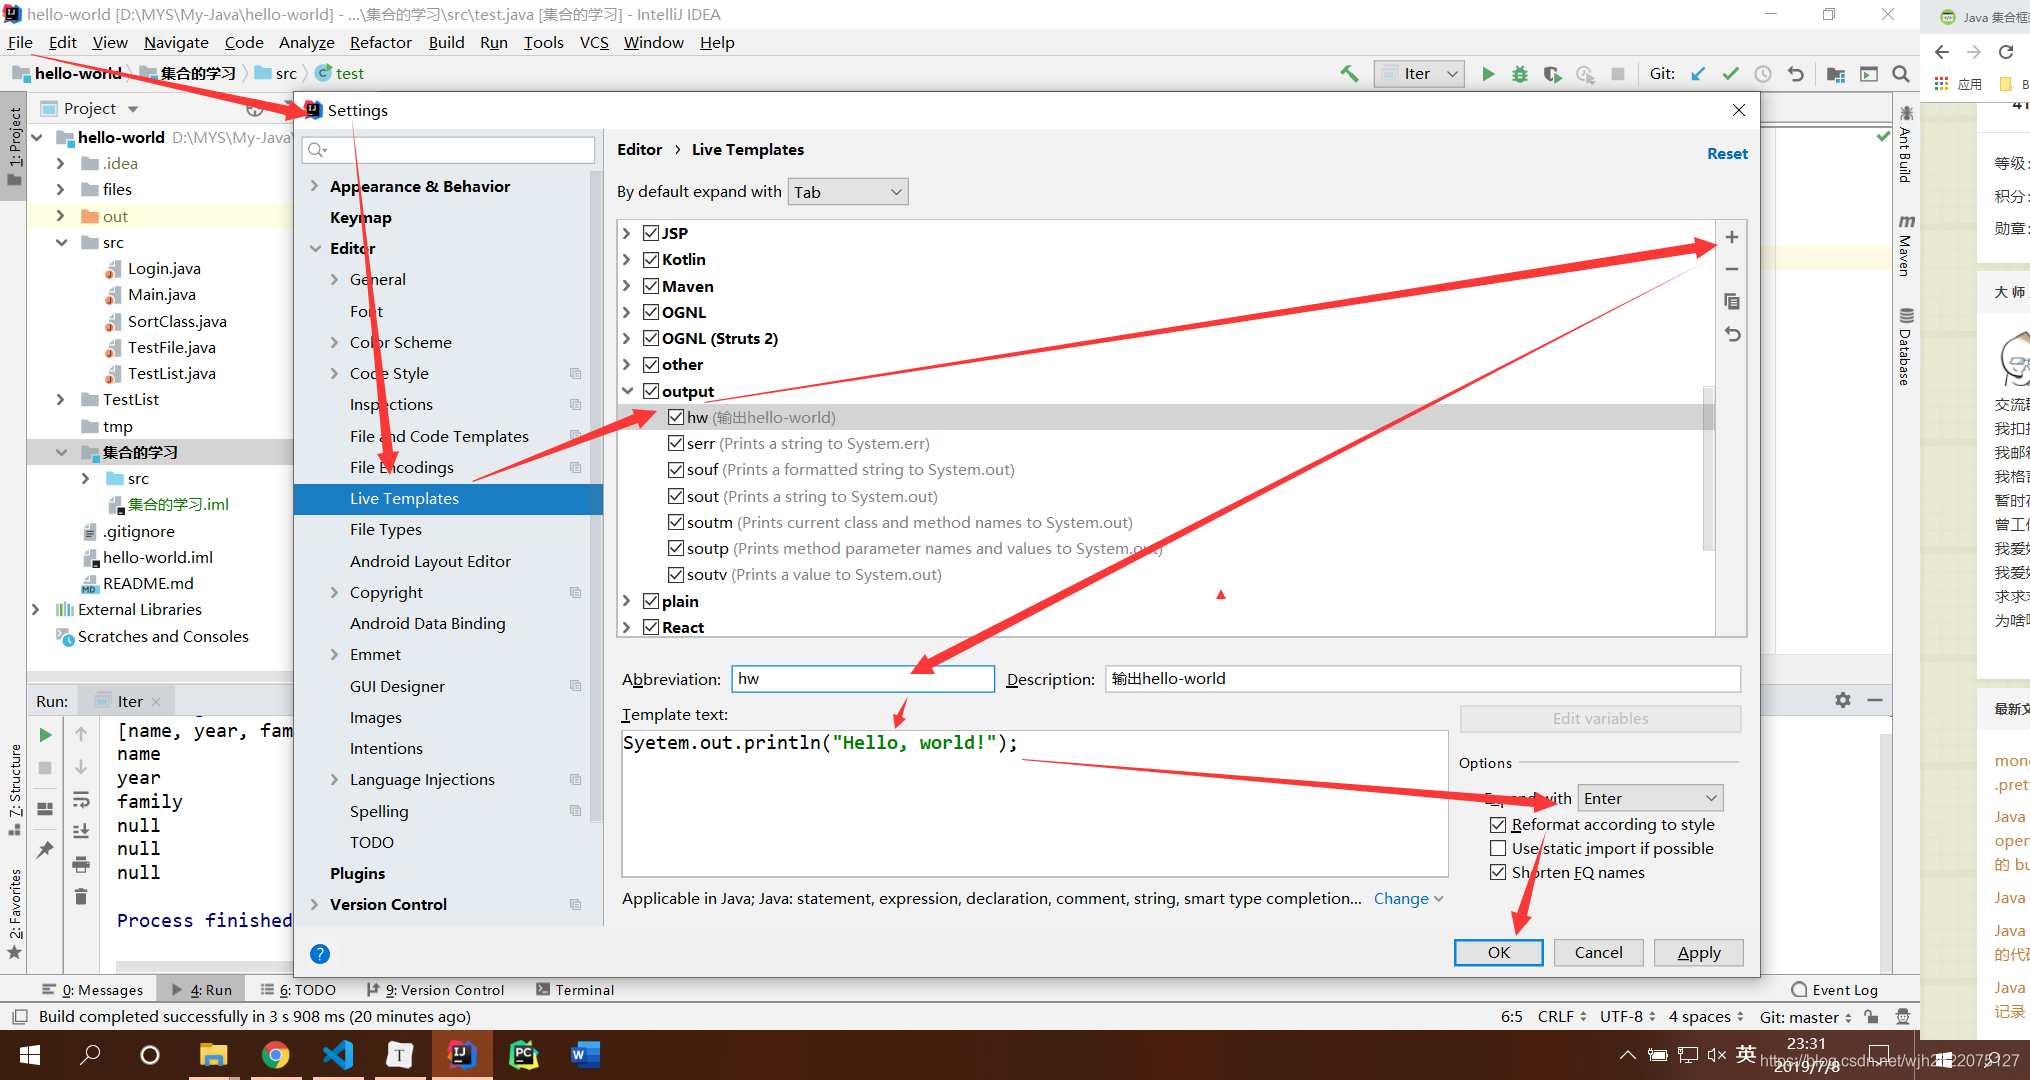Image resolution: width=2030 pixels, height=1080 pixels.
Task: Click the Git commit checkmark icon
Action: tap(1730, 74)
